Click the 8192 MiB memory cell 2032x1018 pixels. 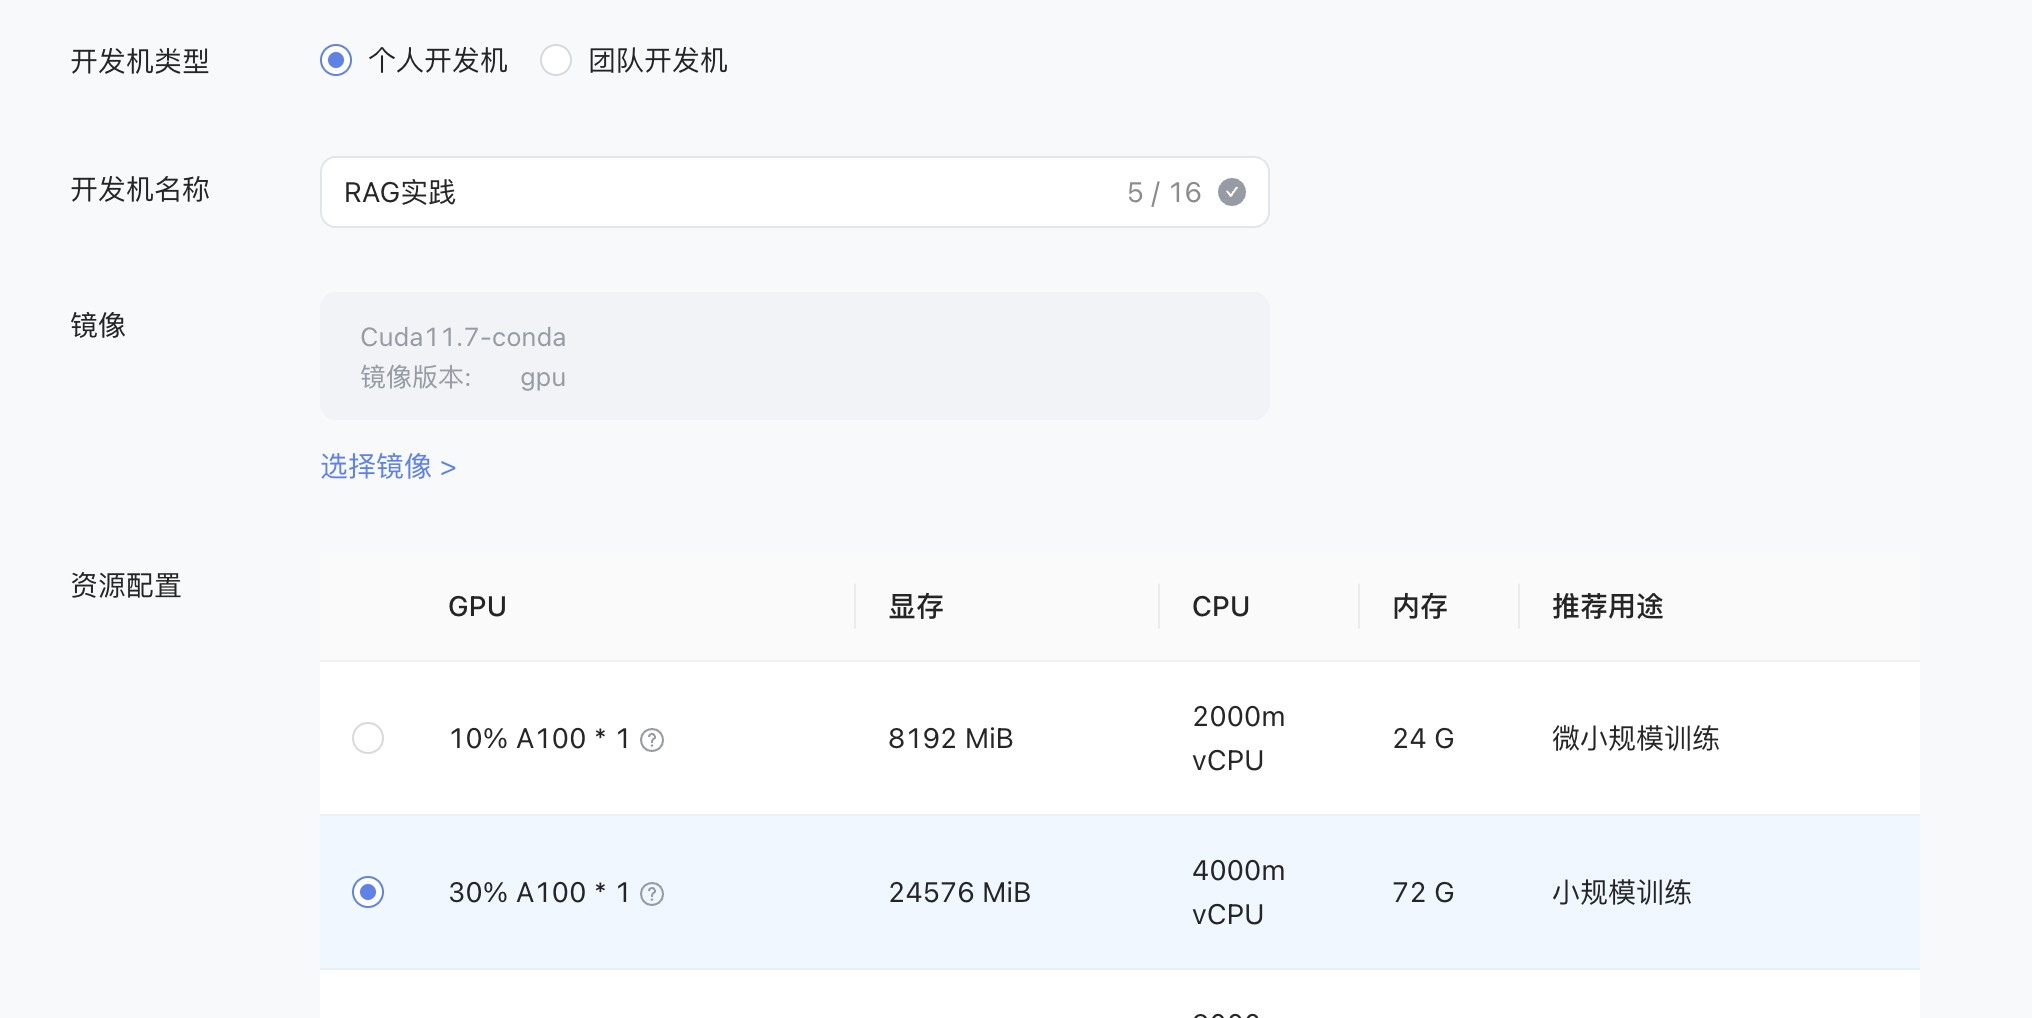pyautogui.click(x=951, y=739)
